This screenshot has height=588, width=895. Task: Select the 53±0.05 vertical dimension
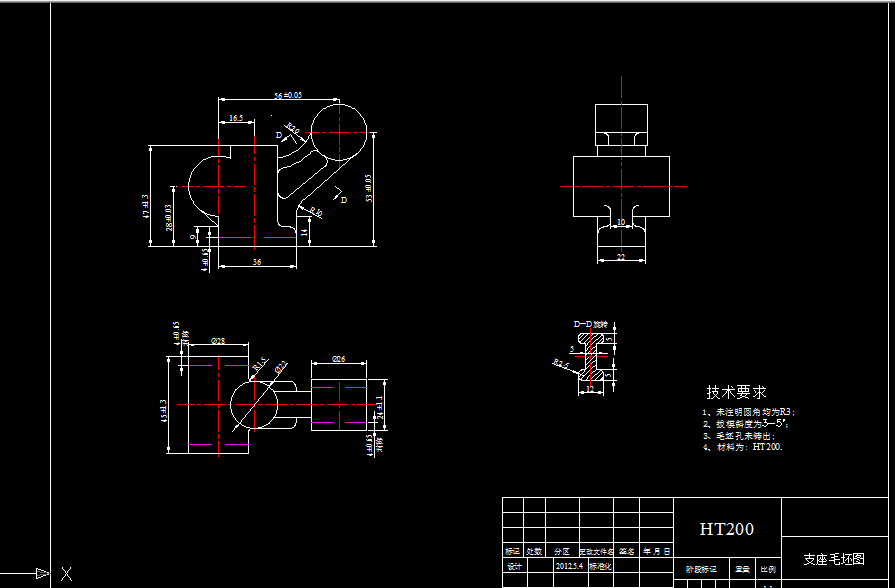tap(369, 188)
